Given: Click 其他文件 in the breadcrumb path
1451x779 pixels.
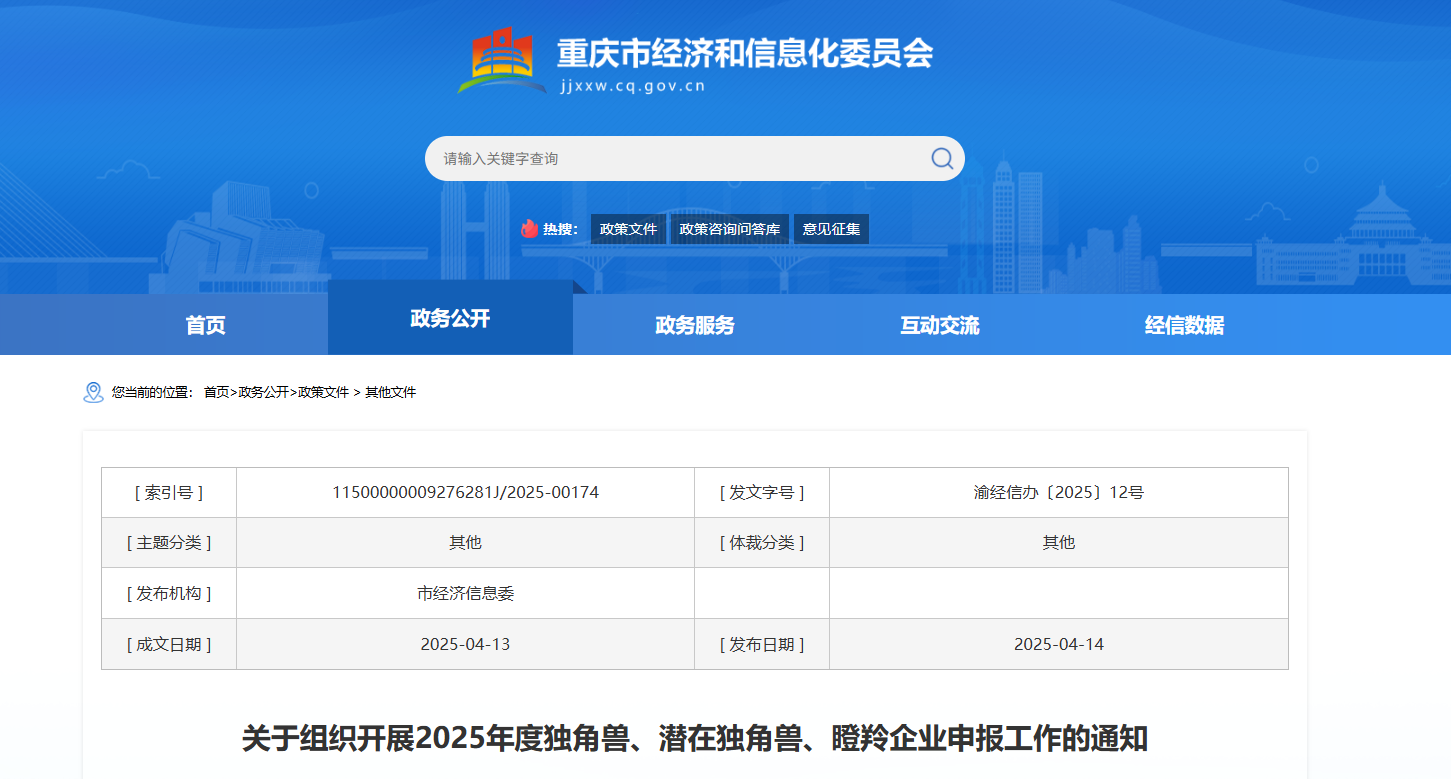Looking at the screenshot, I should [390, 393].
